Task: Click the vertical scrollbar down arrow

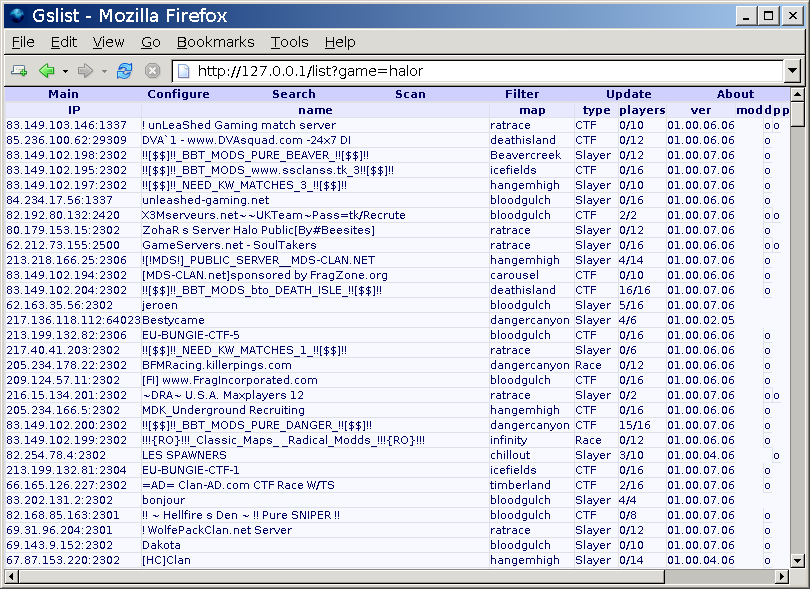Action: (x=797, y=558)
